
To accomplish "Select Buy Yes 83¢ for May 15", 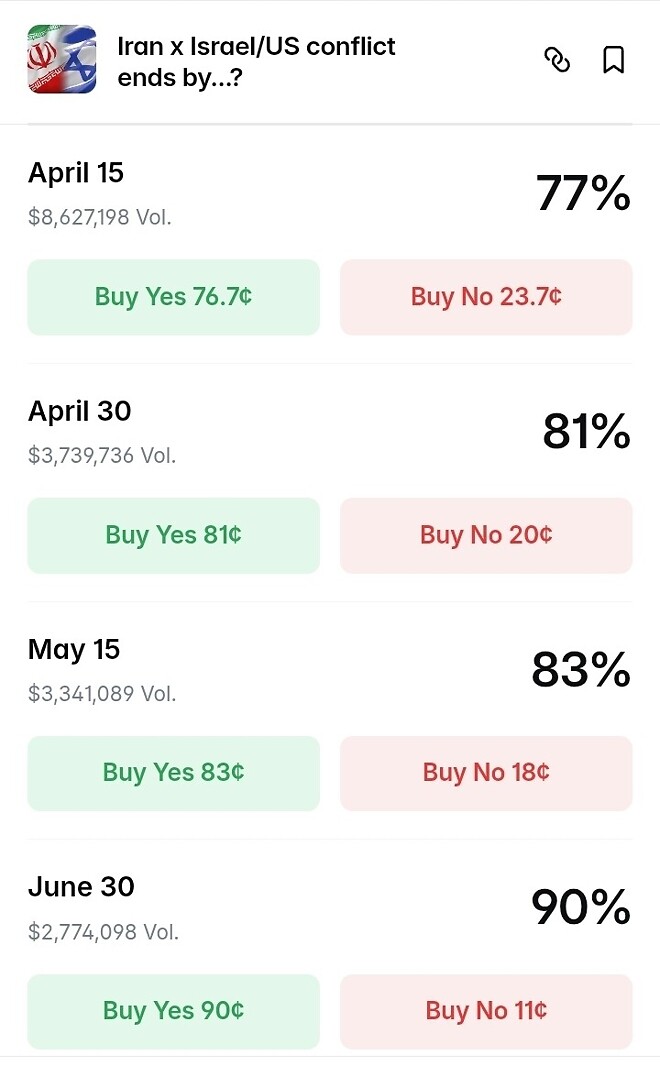I will pos(173,772).
